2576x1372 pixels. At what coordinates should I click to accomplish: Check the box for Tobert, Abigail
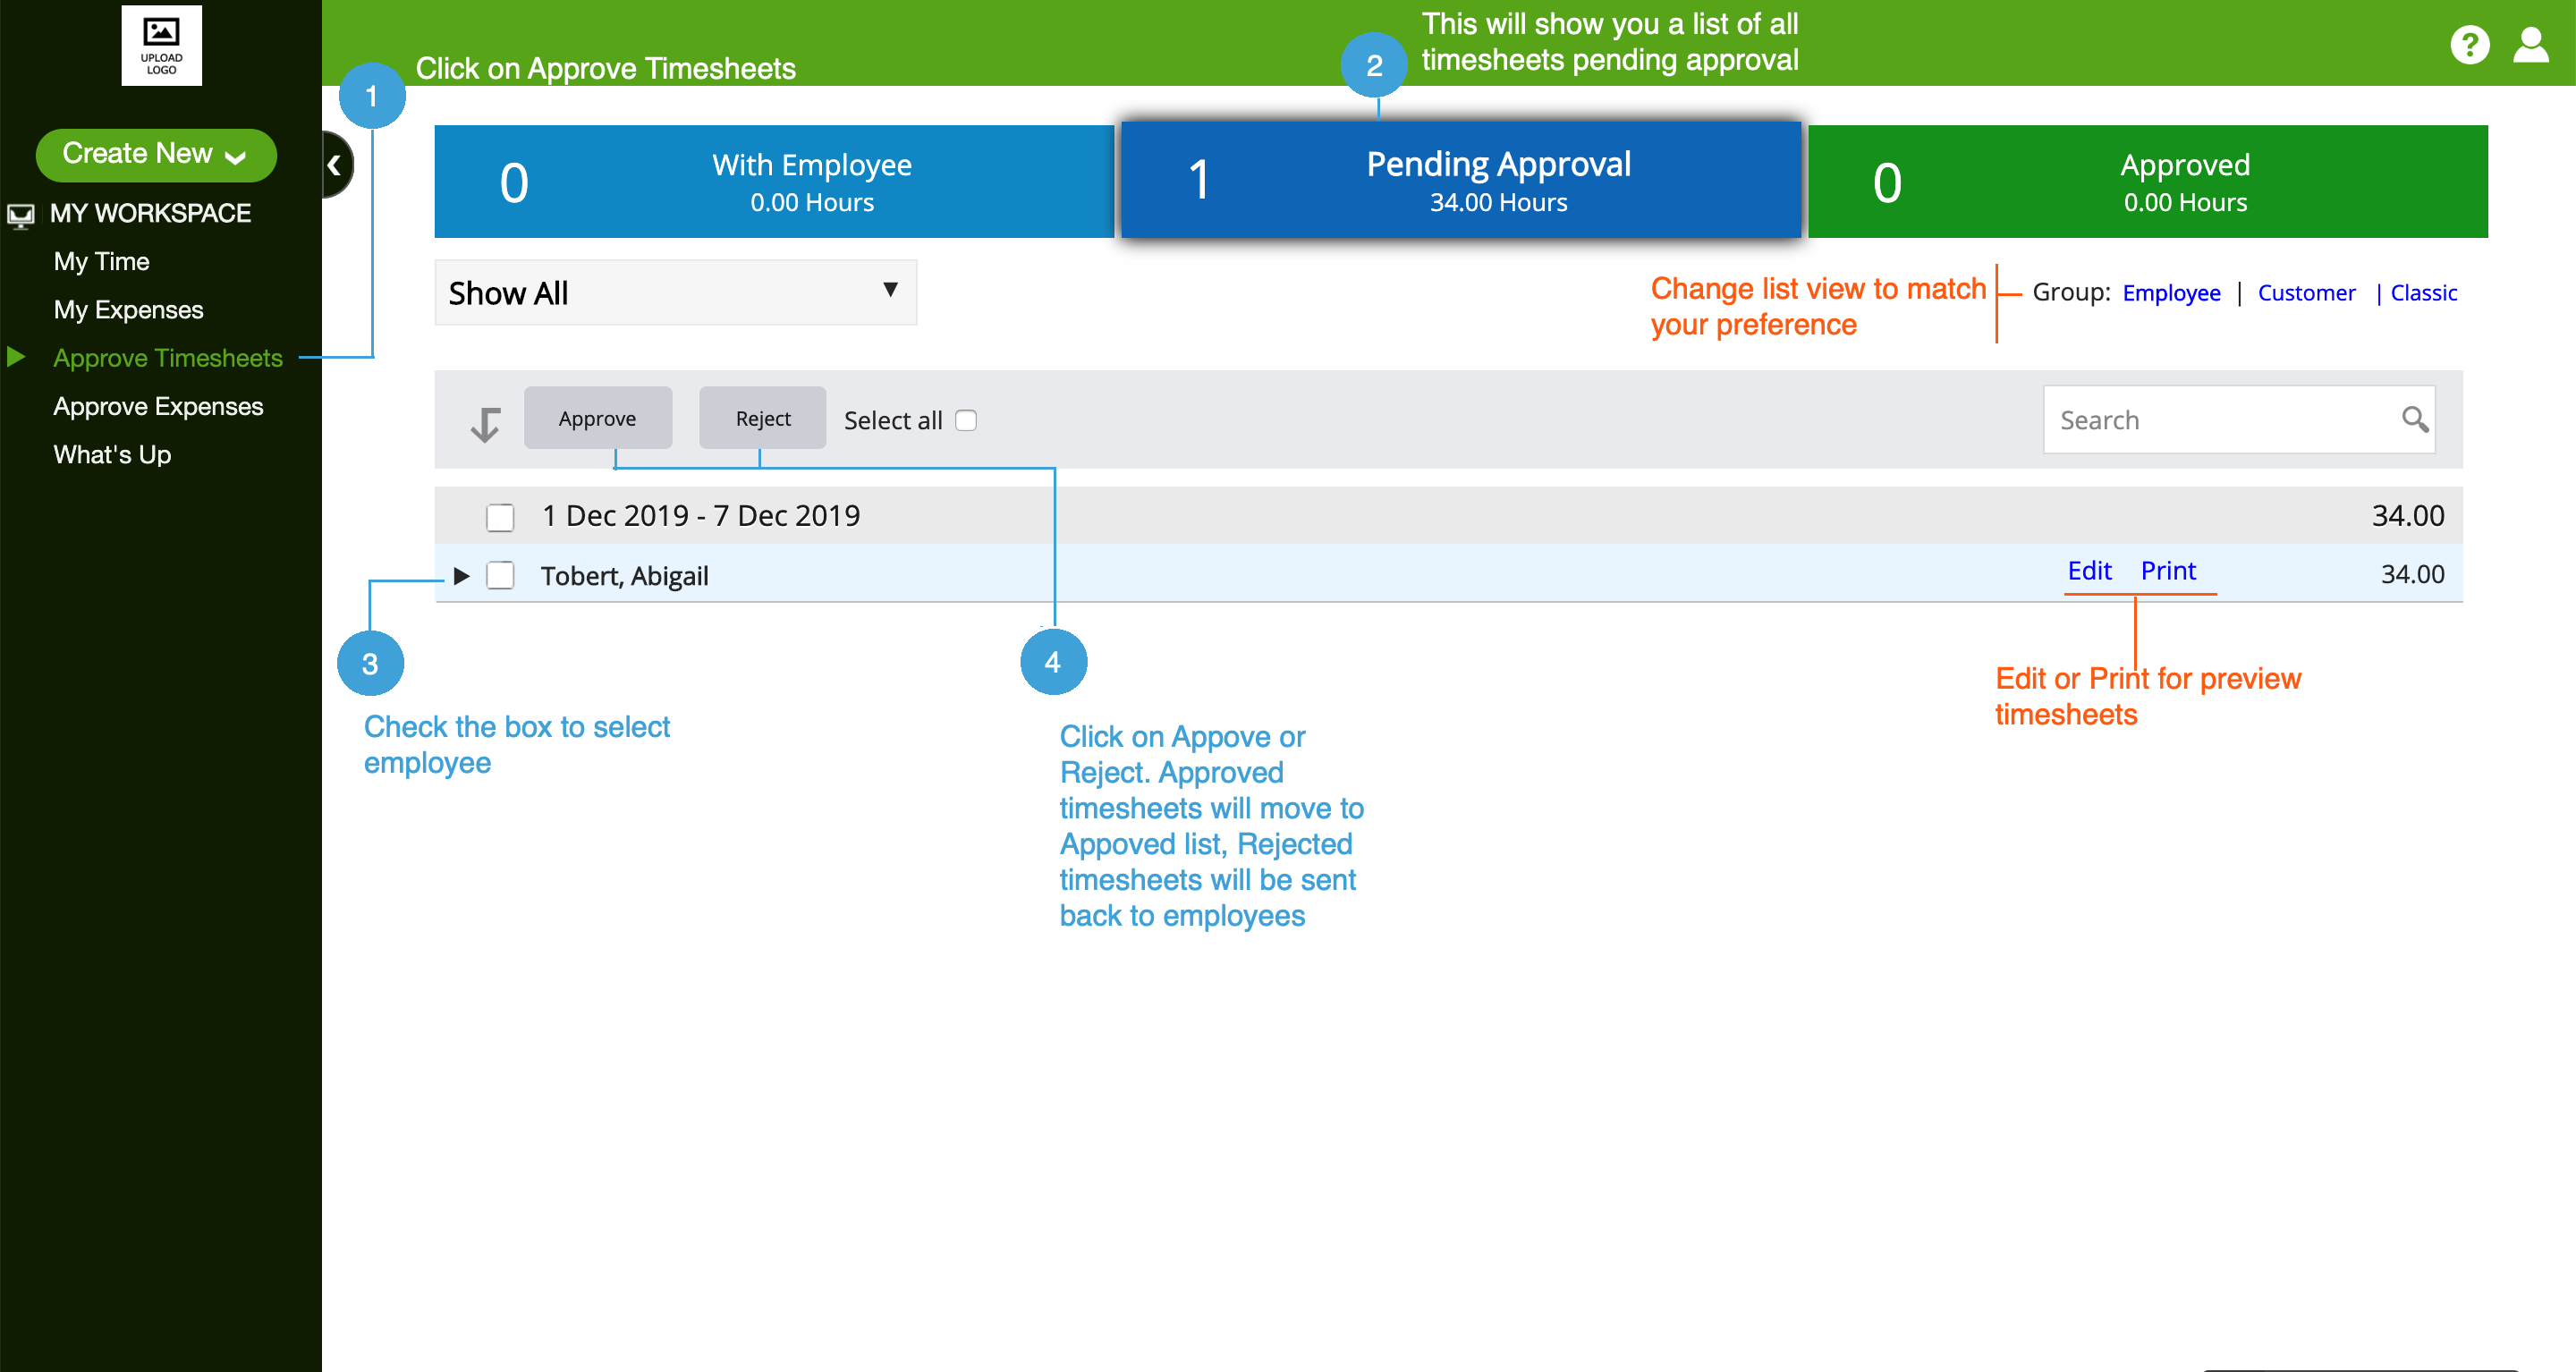500,576
